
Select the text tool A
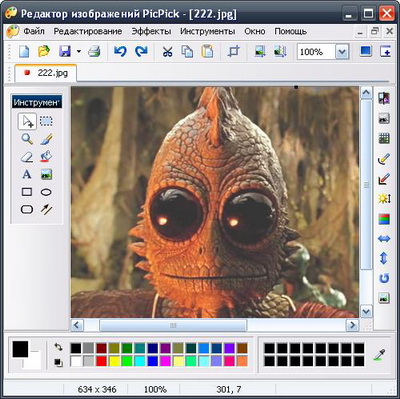pyautogui.click(x=27, y=174)
